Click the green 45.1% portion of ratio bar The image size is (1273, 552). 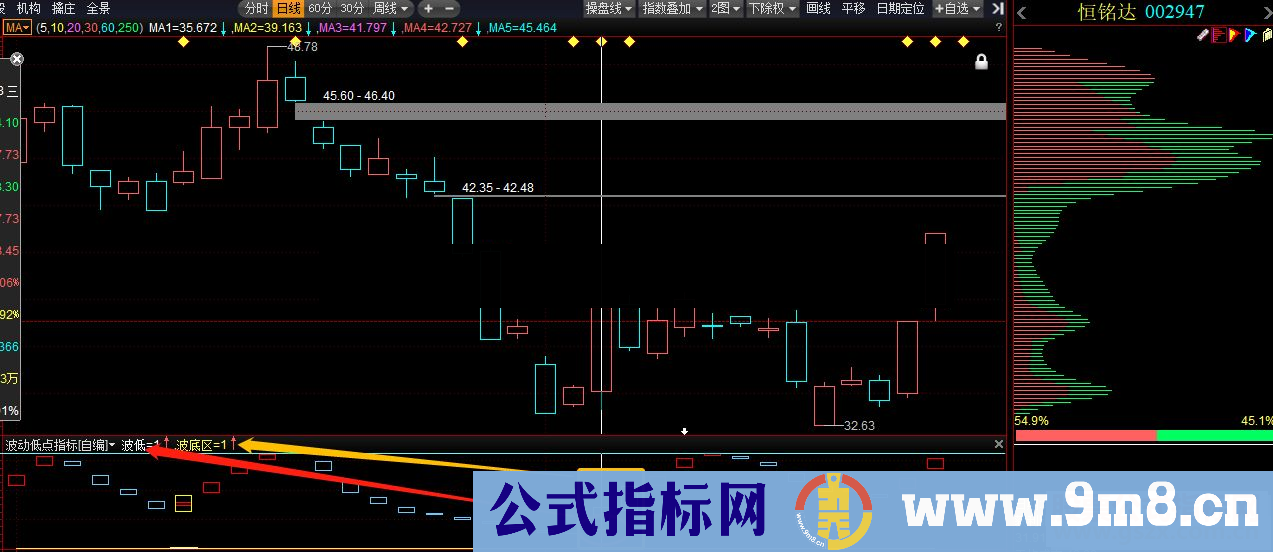point(1214,435)
